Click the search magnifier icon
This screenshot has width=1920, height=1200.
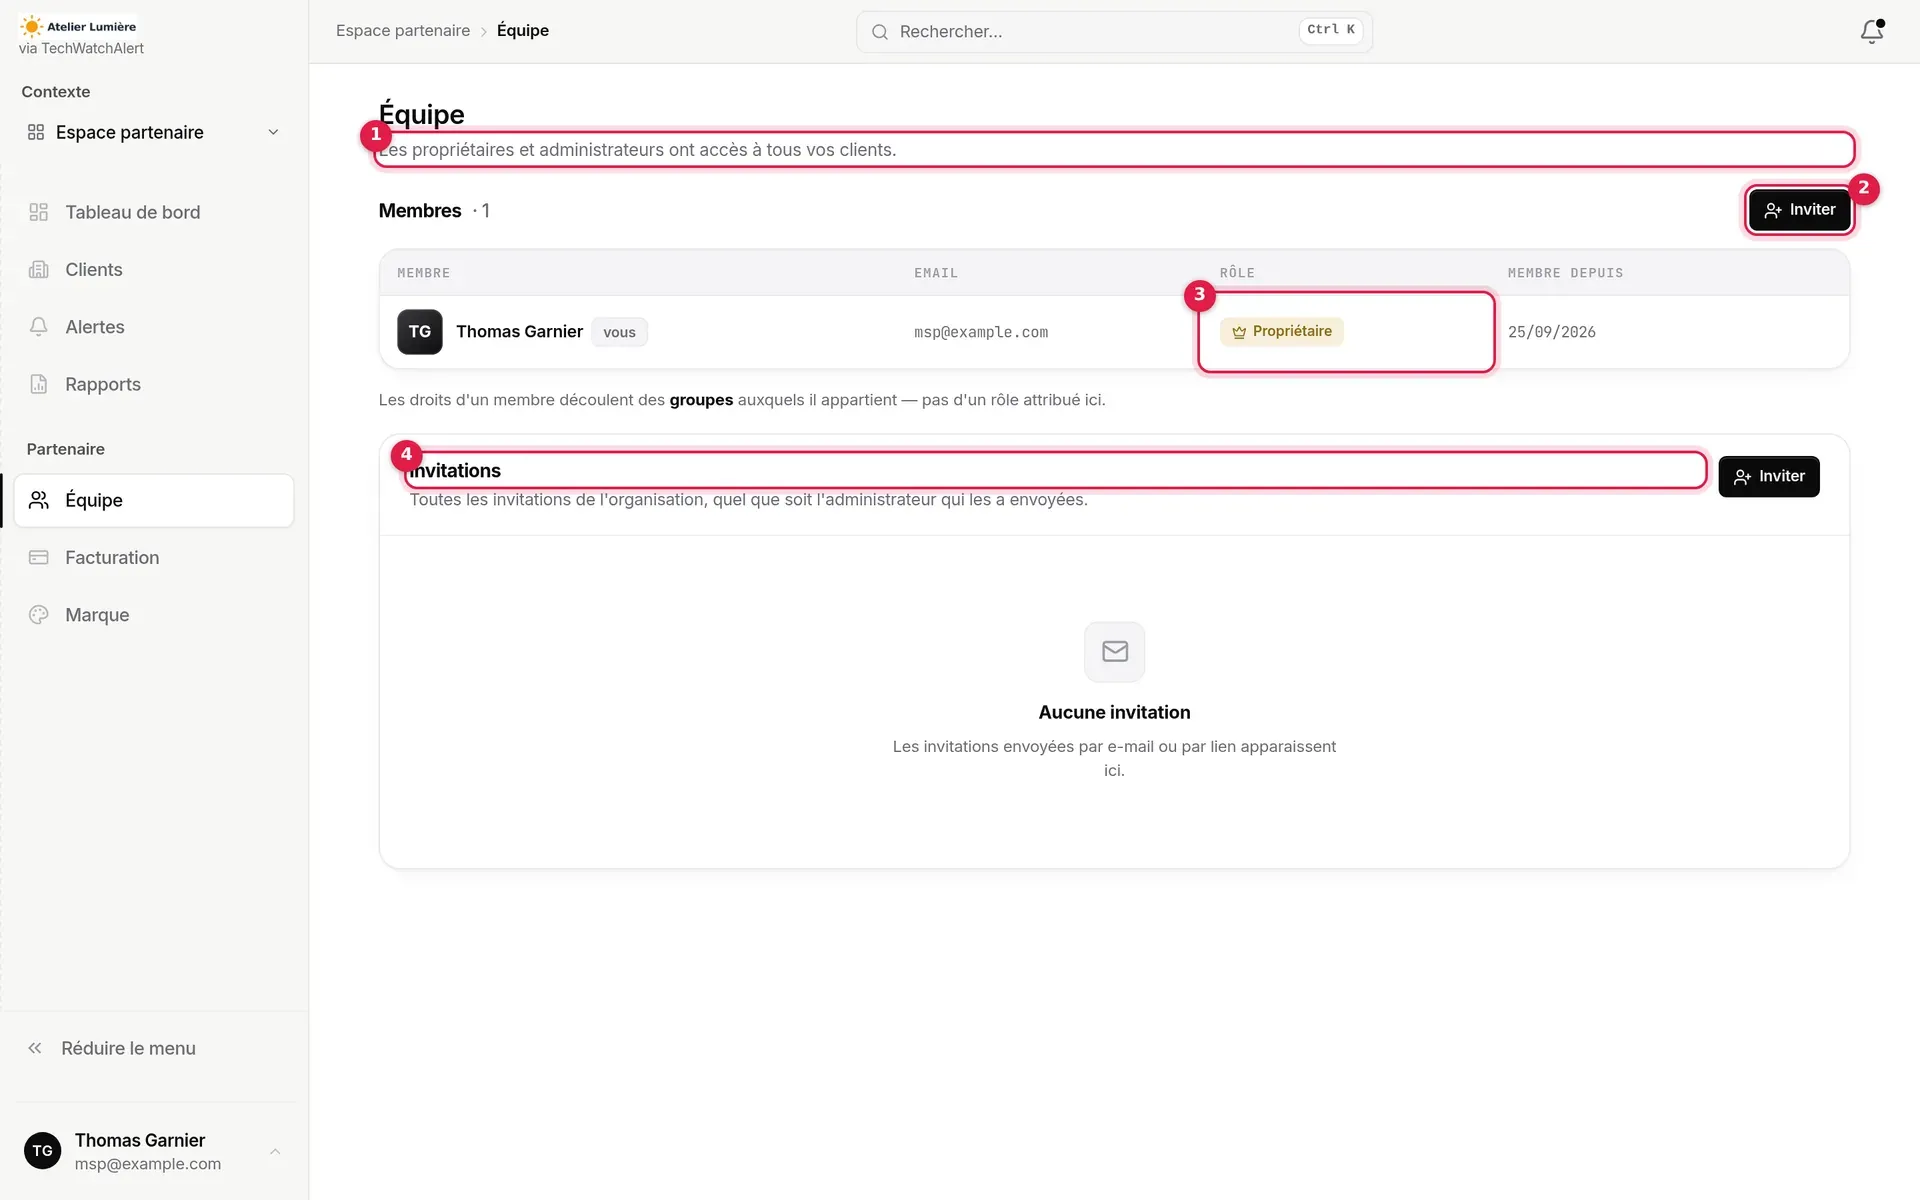880,32
